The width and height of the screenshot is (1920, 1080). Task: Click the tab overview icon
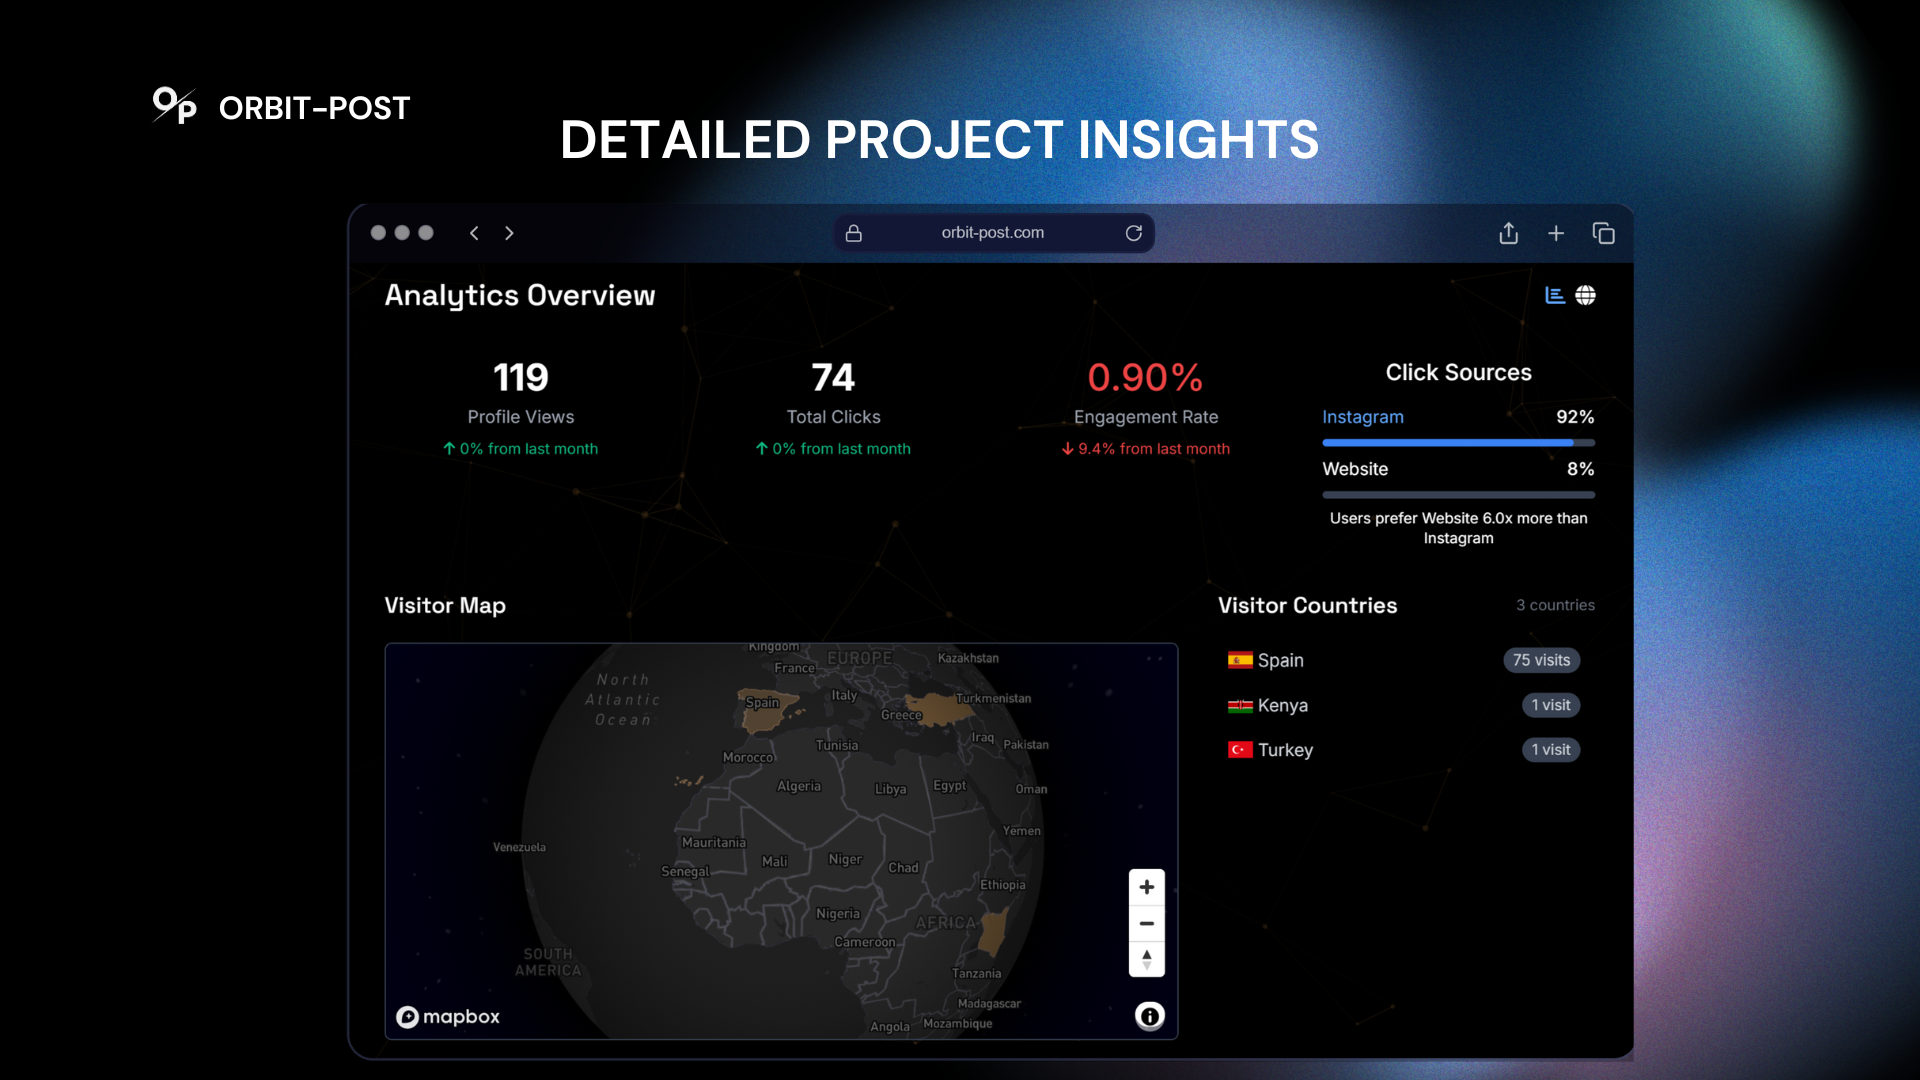click(1603, 233)
